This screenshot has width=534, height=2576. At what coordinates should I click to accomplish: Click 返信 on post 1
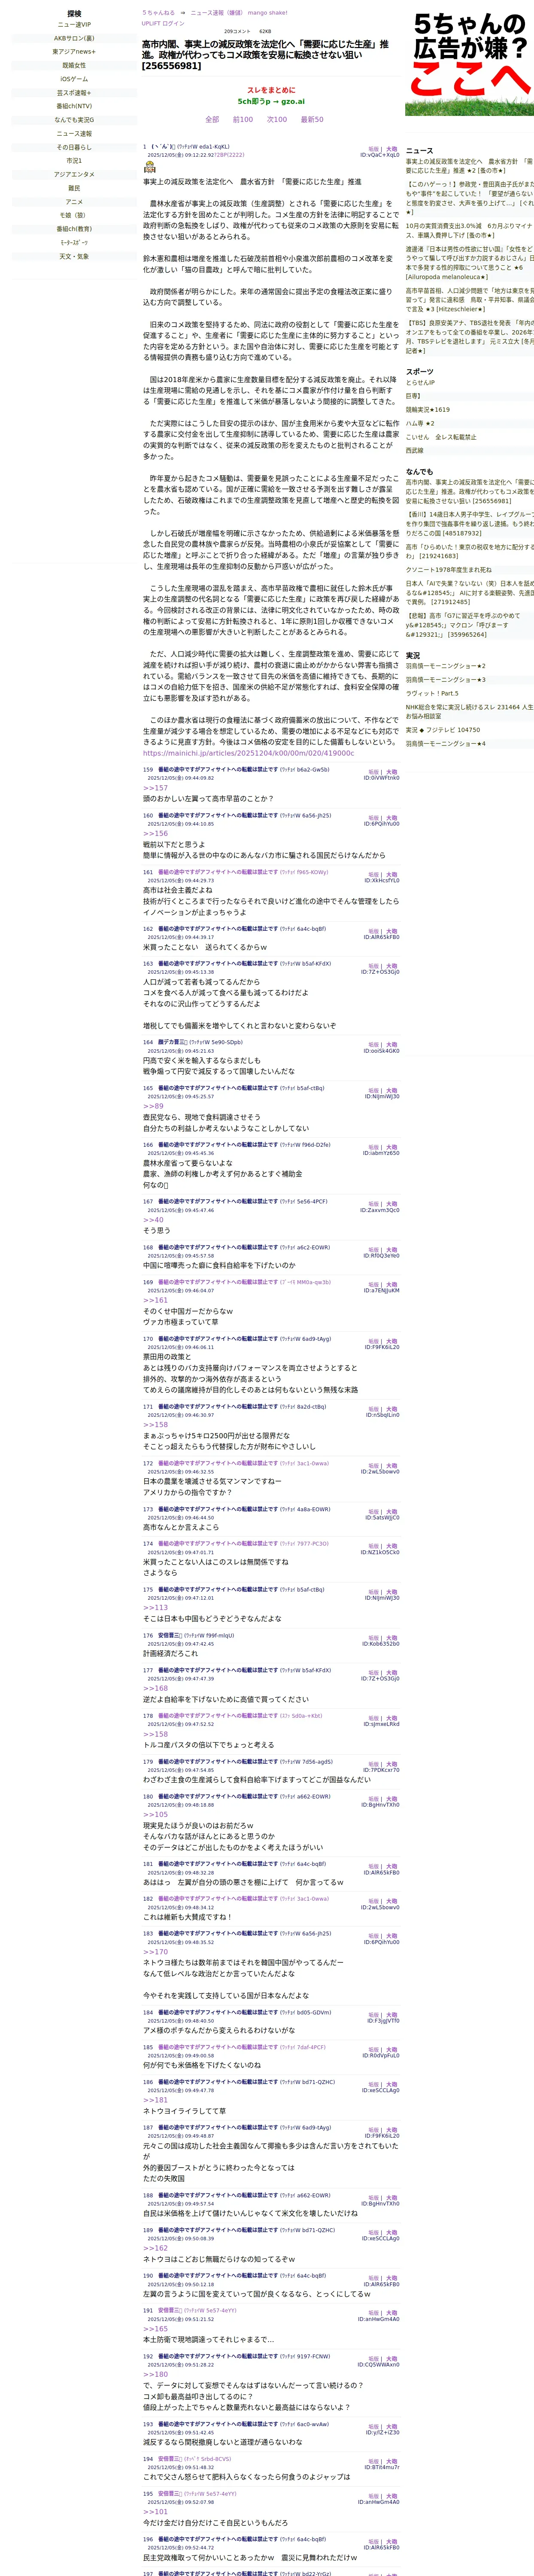pyautogui.click(x=373, y=149)
